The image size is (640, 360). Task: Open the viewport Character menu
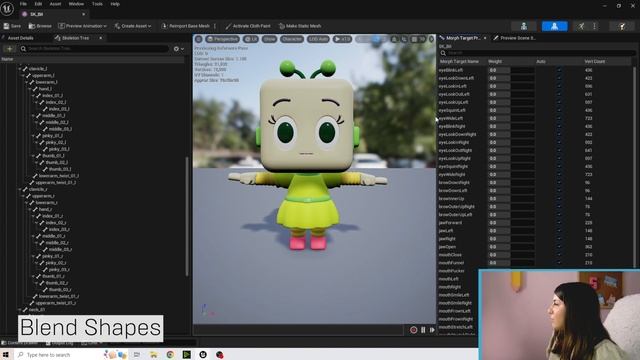[292, 39]
